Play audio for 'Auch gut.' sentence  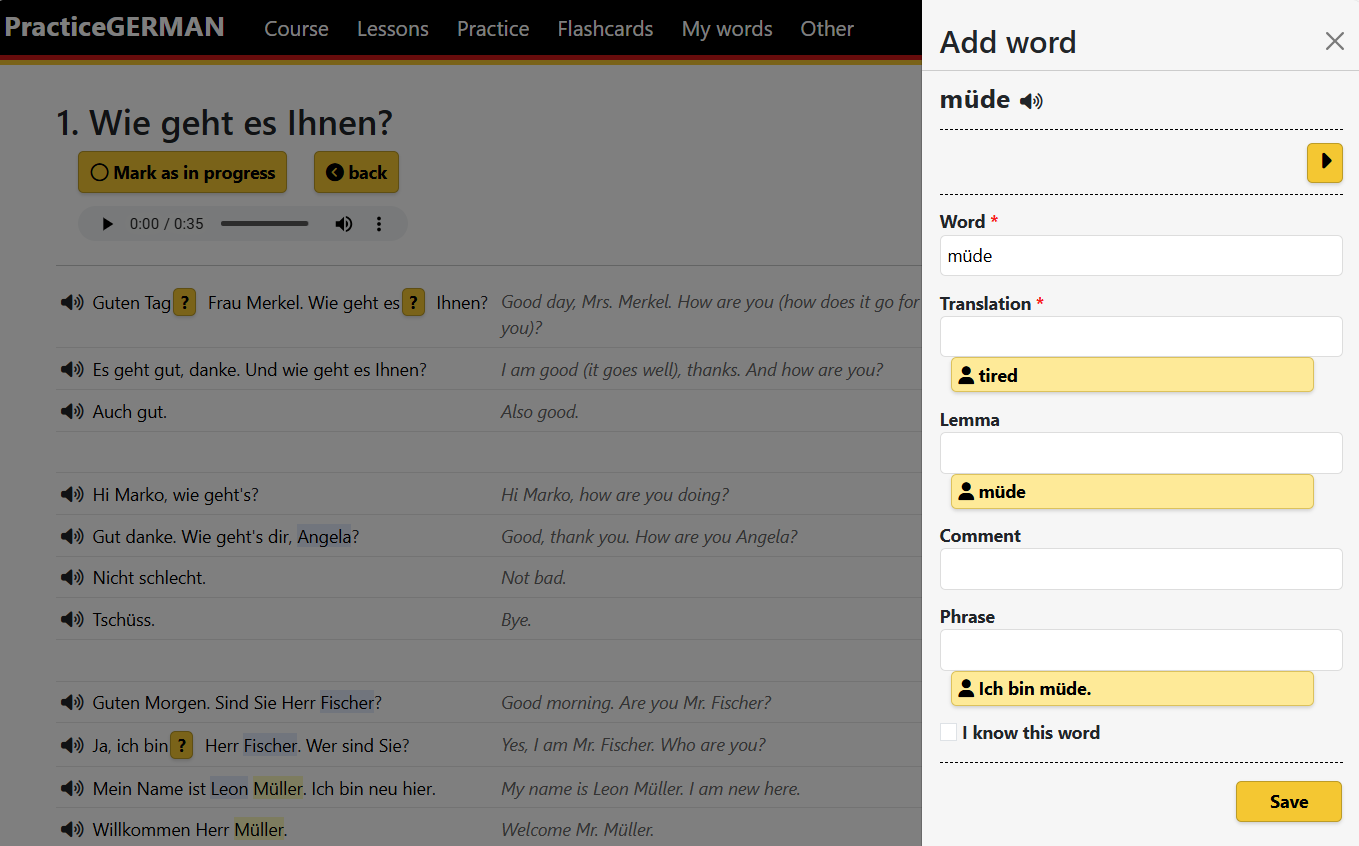tap(72, 411)
